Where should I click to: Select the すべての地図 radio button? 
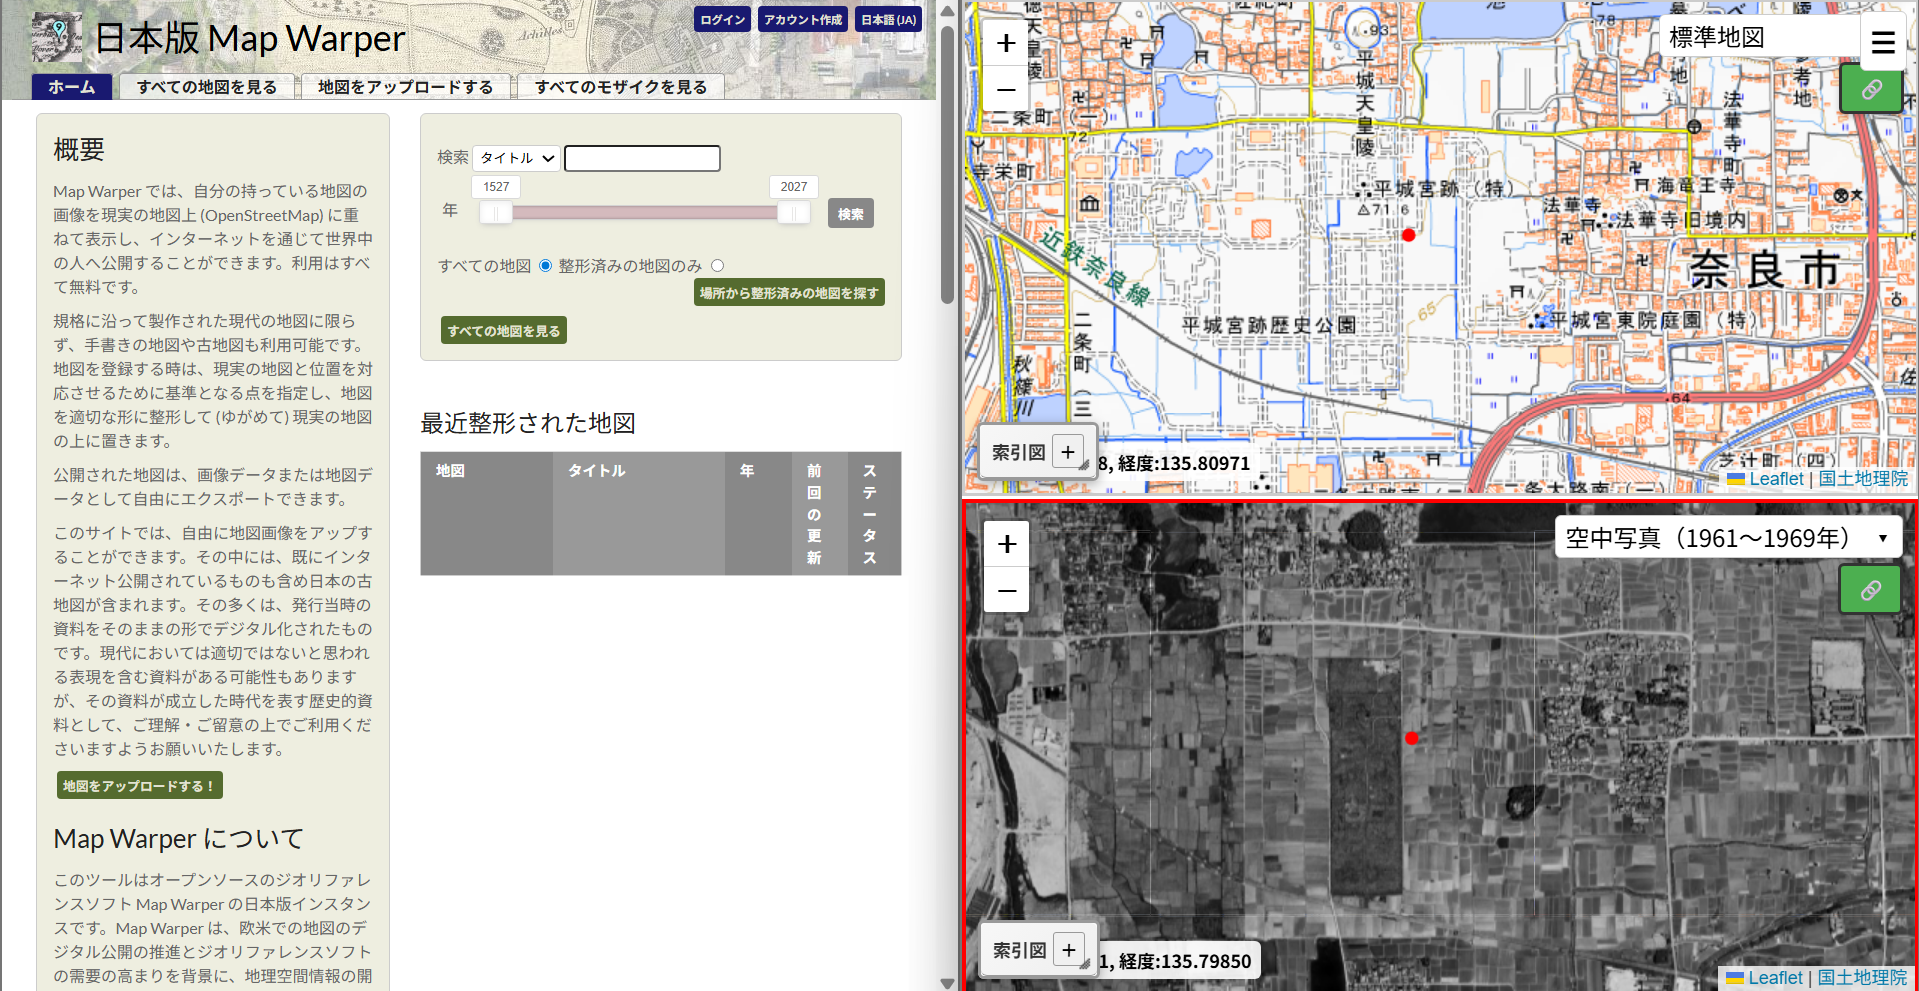[545, 265]
